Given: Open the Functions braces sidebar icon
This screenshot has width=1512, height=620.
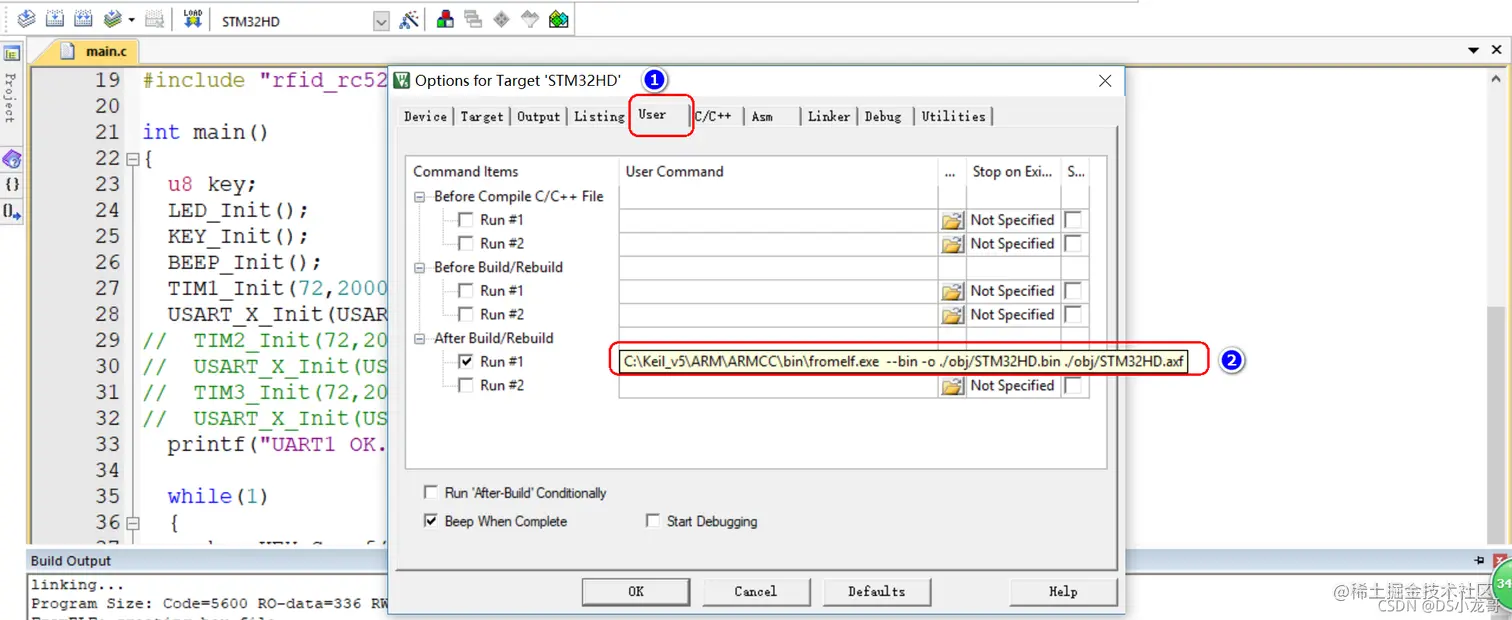Looking at the screenshot, I should click(12, 184).
